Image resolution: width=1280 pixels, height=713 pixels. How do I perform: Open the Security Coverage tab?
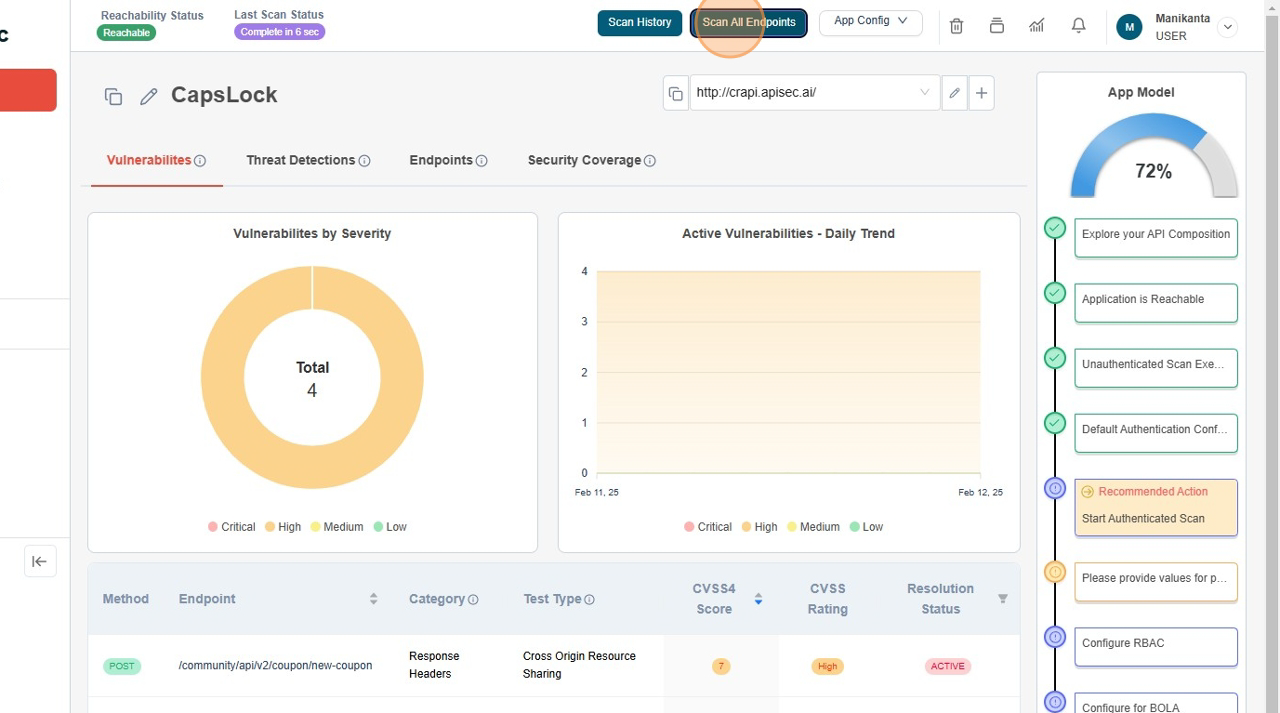pyautogui.click(x=585, y=160)
